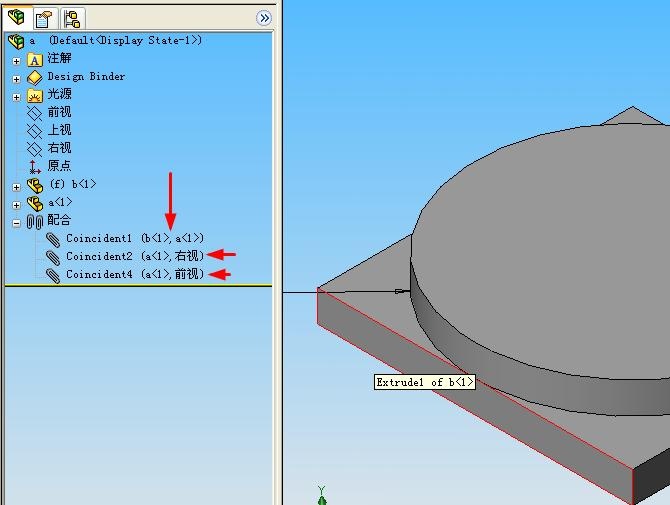Select the 注解 tree item label
Viewport: 670px width, 505px height.
pos(59,58)
